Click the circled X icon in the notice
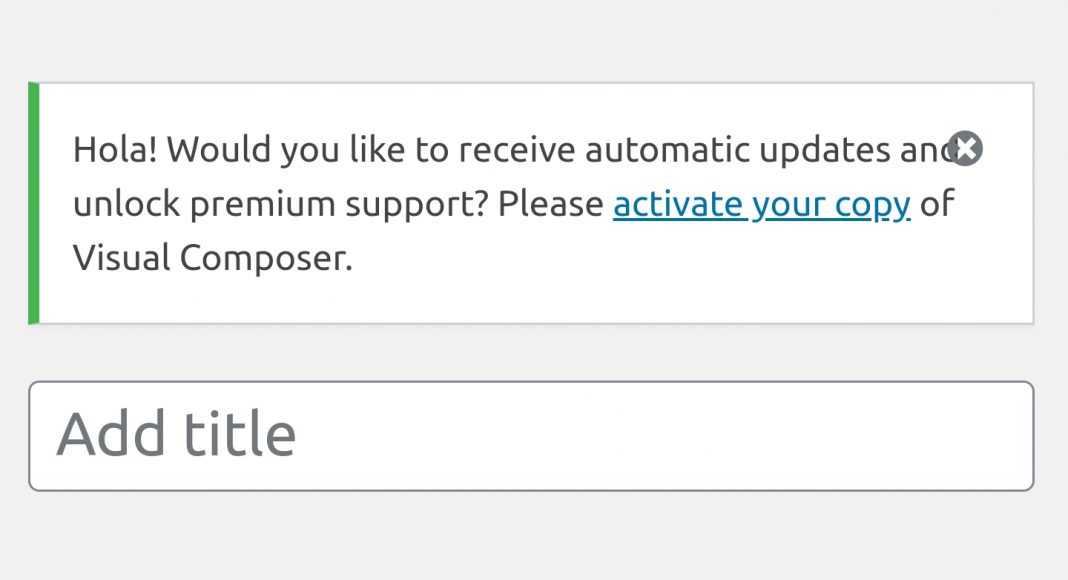This screenshot has width=1068, height=580. [965, 149]
